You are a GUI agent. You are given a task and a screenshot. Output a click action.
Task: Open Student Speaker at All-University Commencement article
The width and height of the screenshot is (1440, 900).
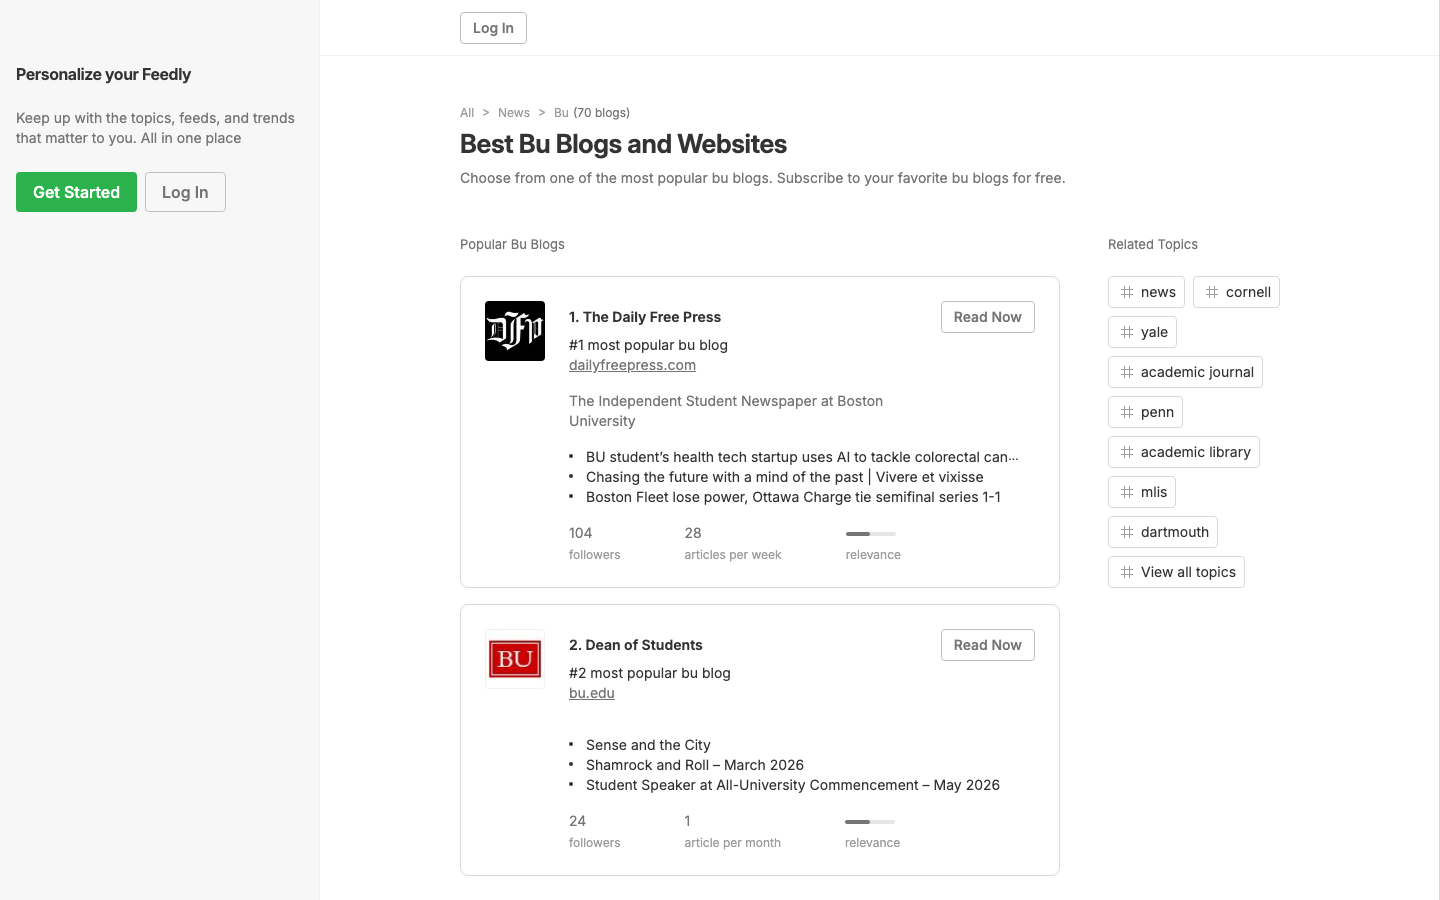coord(793,785)
